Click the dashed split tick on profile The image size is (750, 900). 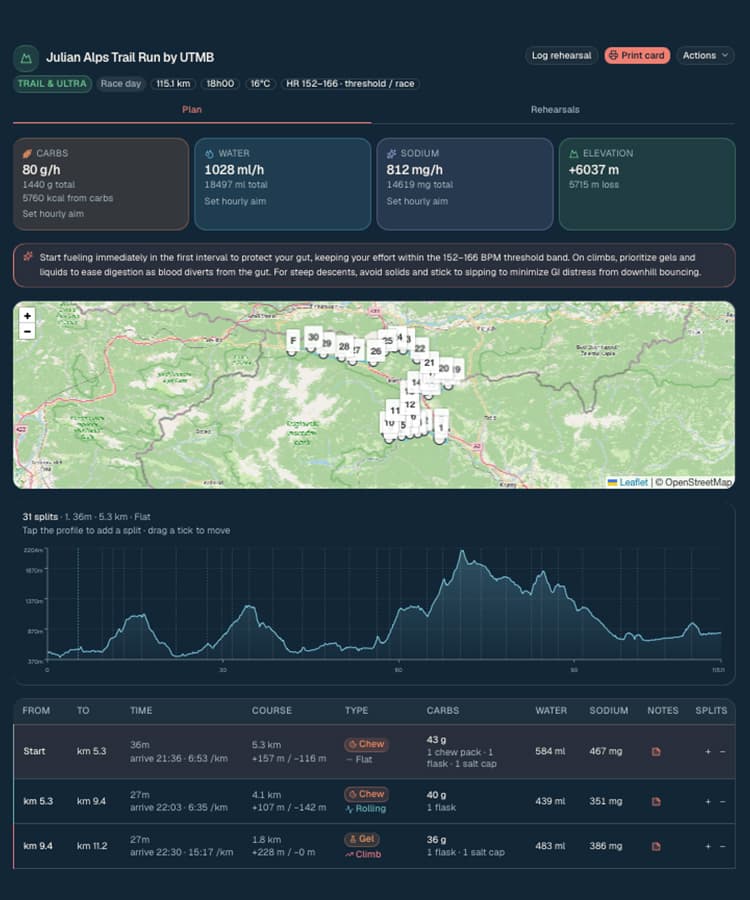coord(79,604)
